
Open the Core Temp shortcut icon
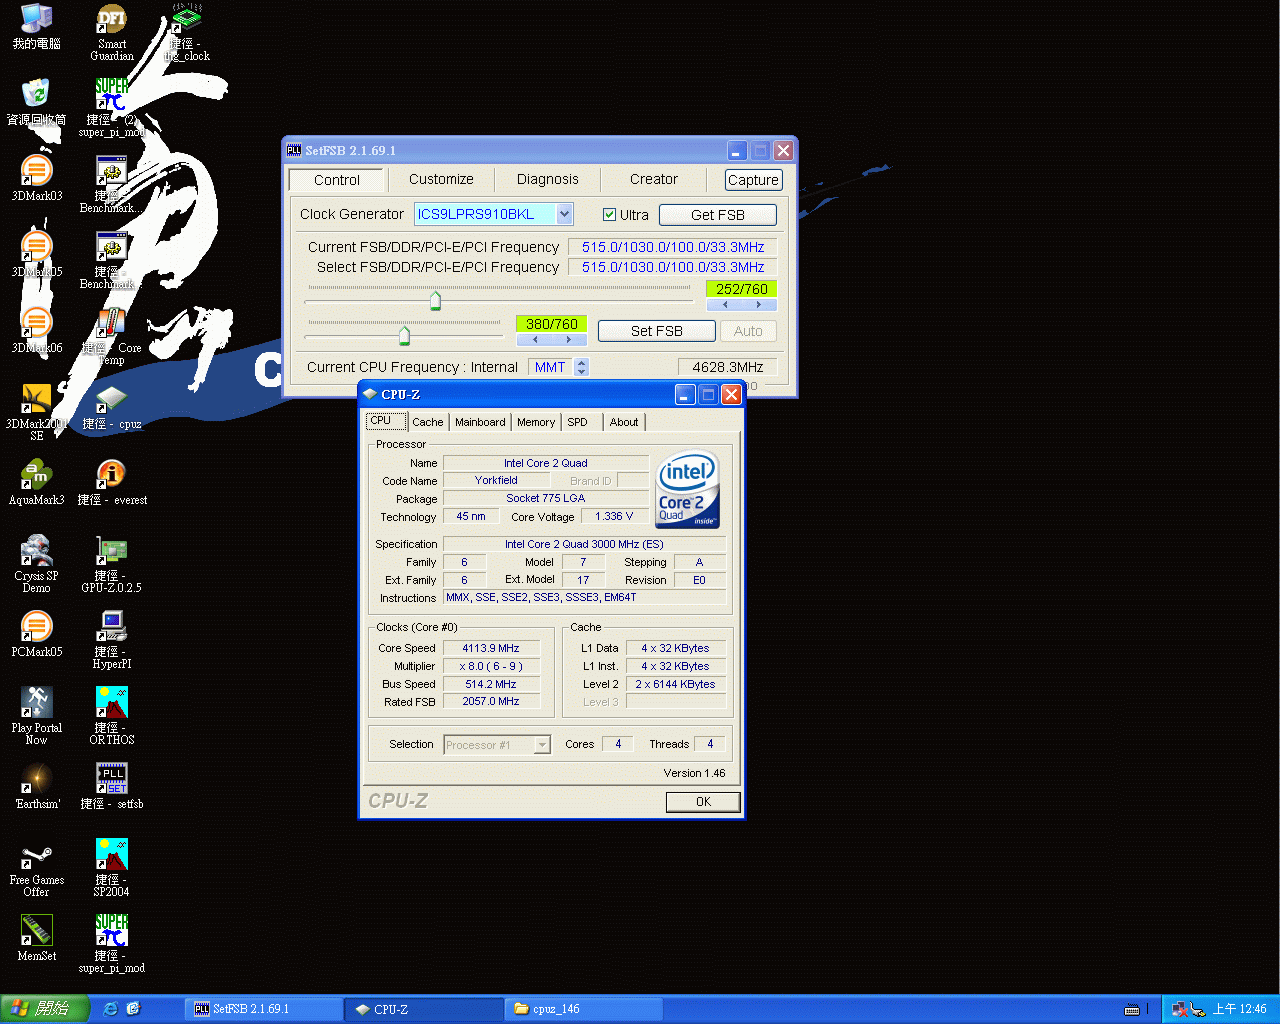click(112, 335)
